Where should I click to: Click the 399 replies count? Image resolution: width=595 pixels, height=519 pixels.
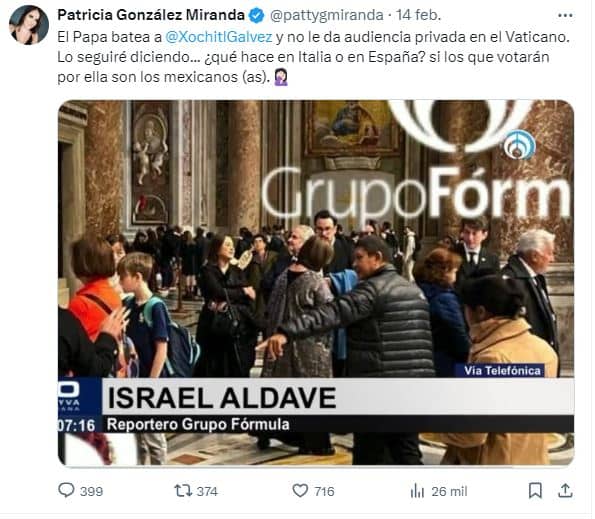91,491
